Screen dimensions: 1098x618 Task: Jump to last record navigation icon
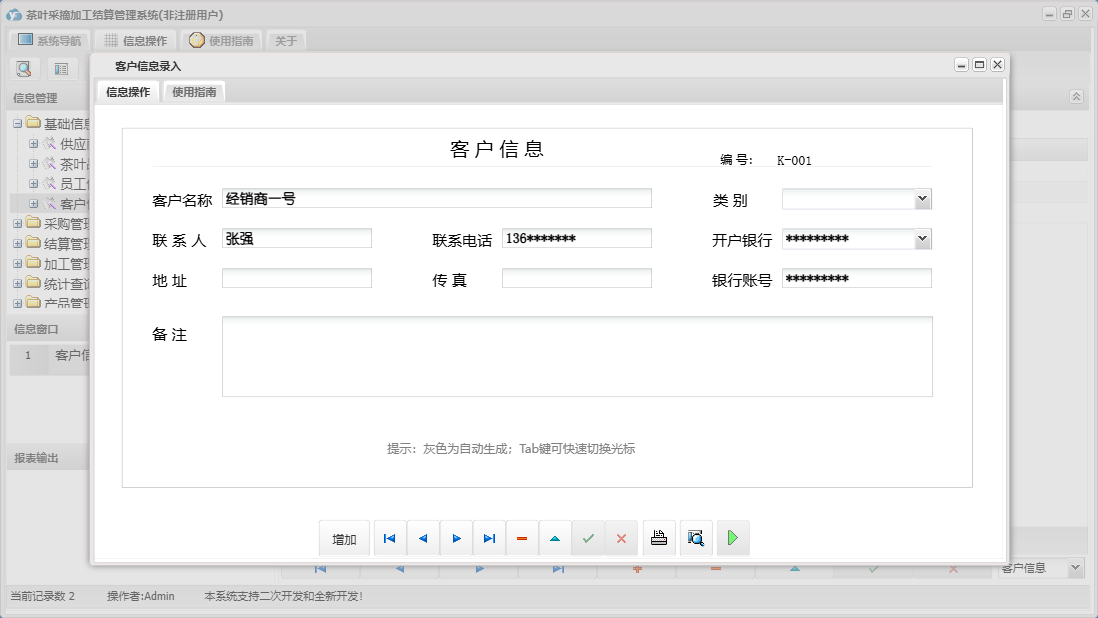pos(489,537)
